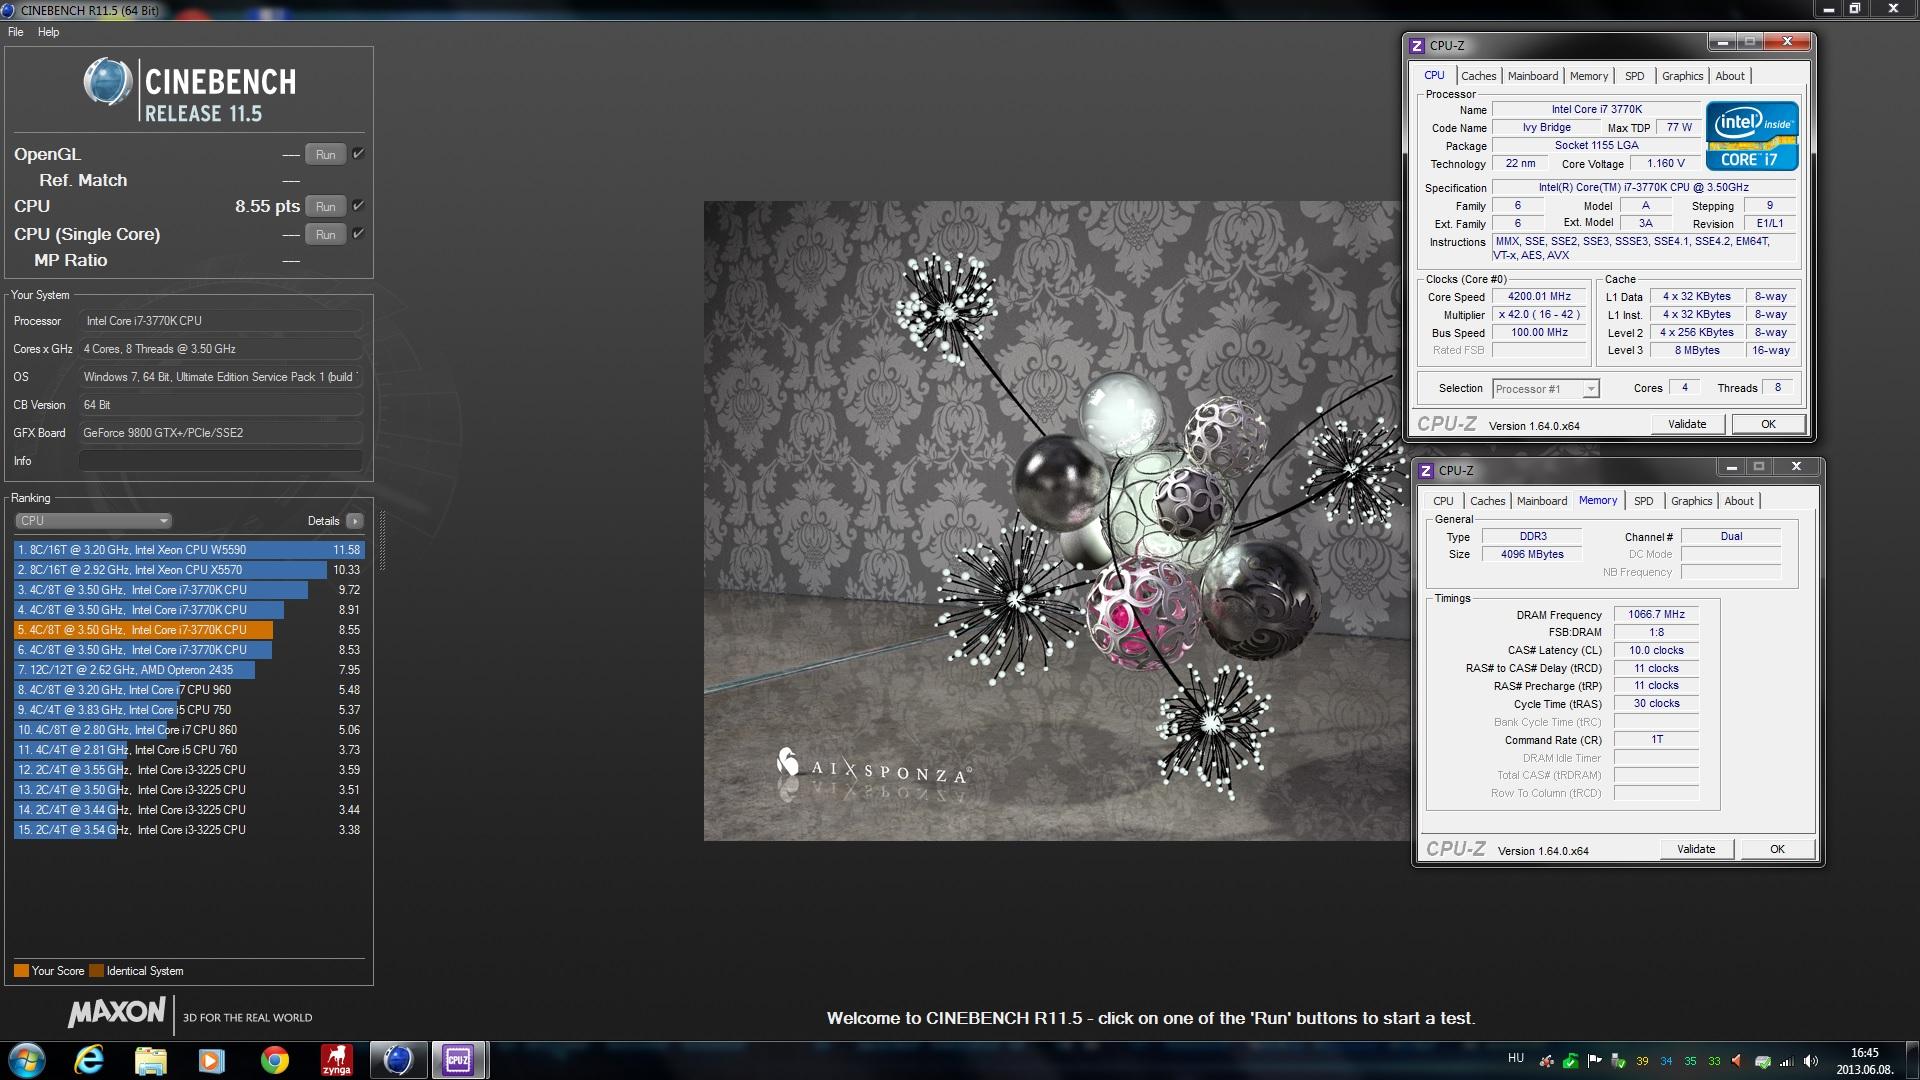Image resolution: width=1920 pixels, height=1080 pixels.
Task: Select ranking row 15 Intel Core i3-3225 3.38
Action: [x=188, y=830]
